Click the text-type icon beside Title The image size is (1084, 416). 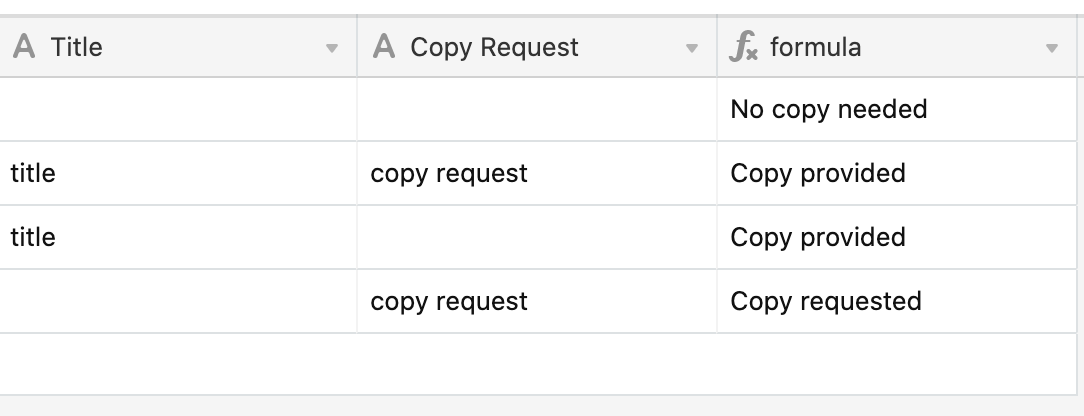pyautogui.click(x=24, y=47)
